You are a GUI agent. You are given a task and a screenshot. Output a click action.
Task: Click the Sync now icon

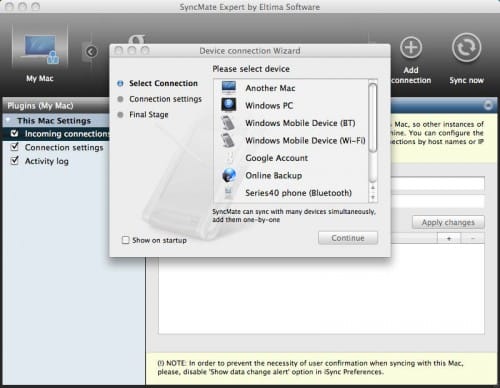click(x=466, y=48)
